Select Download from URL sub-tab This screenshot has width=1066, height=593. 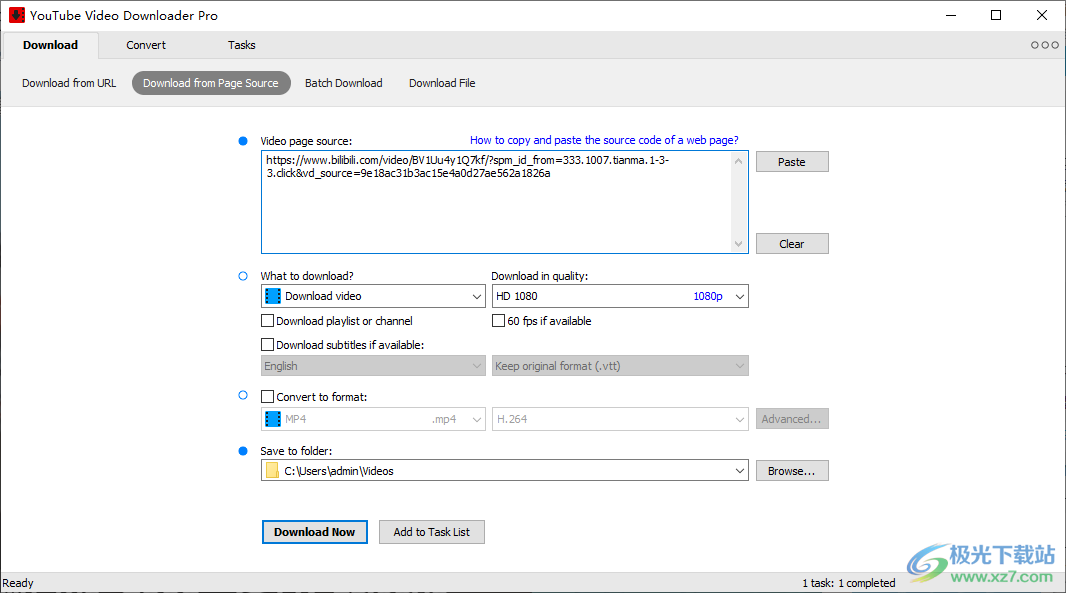click(x=69, y=83)
